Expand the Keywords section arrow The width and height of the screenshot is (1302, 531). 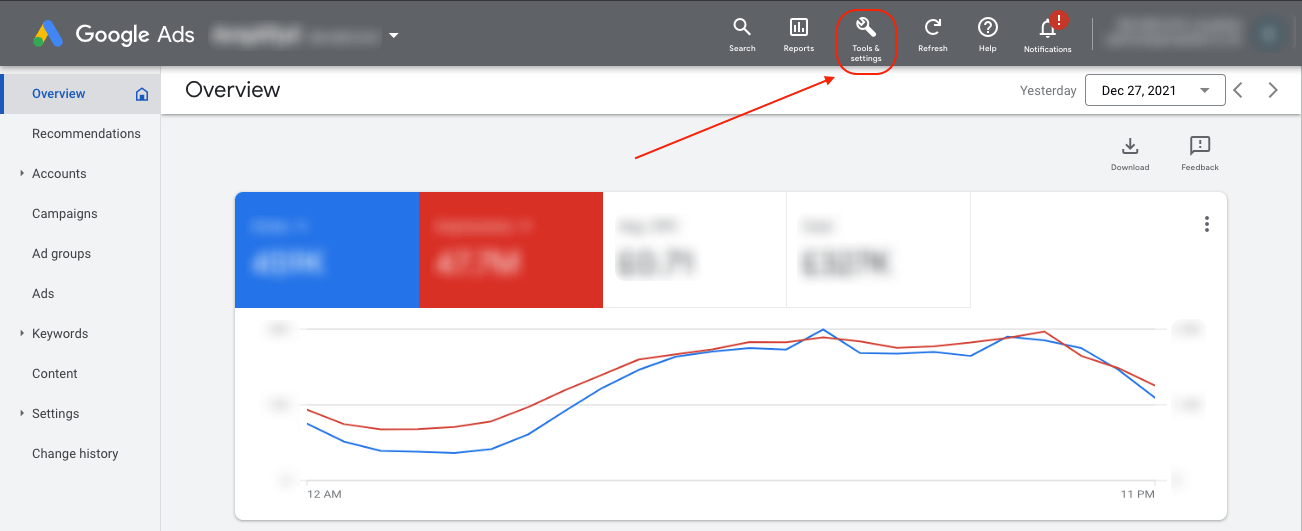[x=22, y=333]
